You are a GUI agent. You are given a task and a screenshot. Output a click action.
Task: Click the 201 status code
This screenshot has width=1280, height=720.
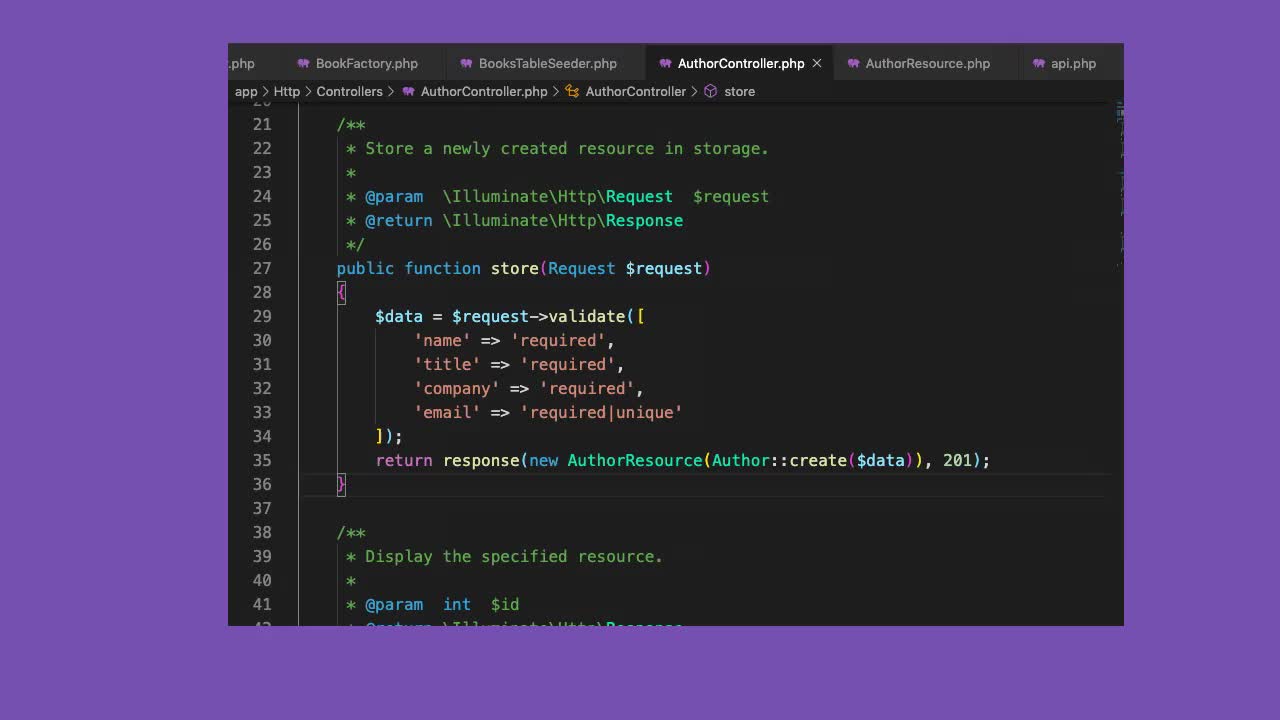point(957,460)
